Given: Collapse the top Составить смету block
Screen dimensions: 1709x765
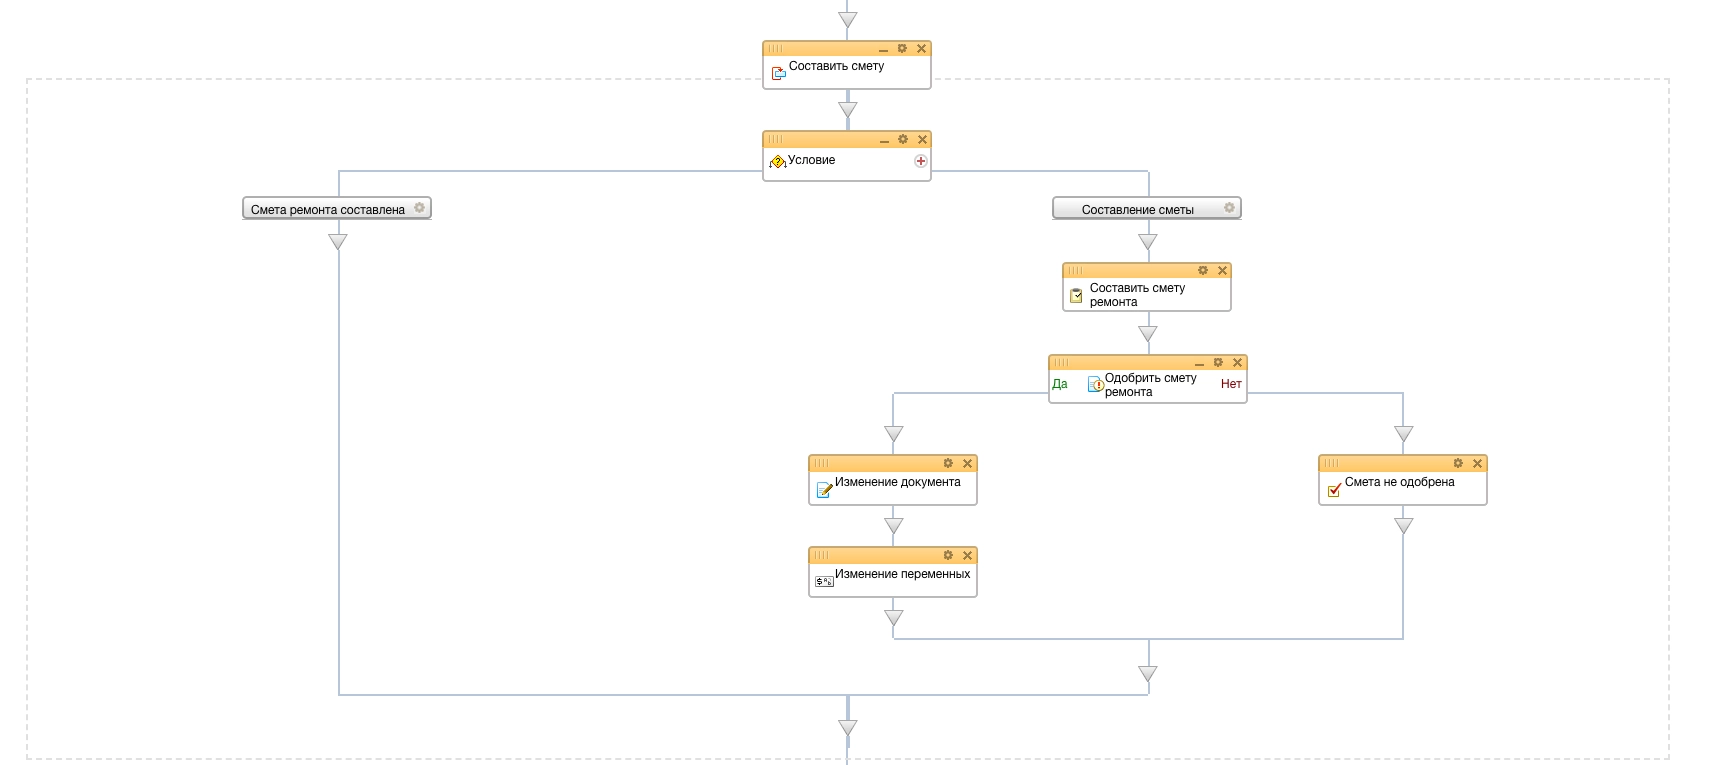Looking at the screenshot, I should [x=883, y=50].
